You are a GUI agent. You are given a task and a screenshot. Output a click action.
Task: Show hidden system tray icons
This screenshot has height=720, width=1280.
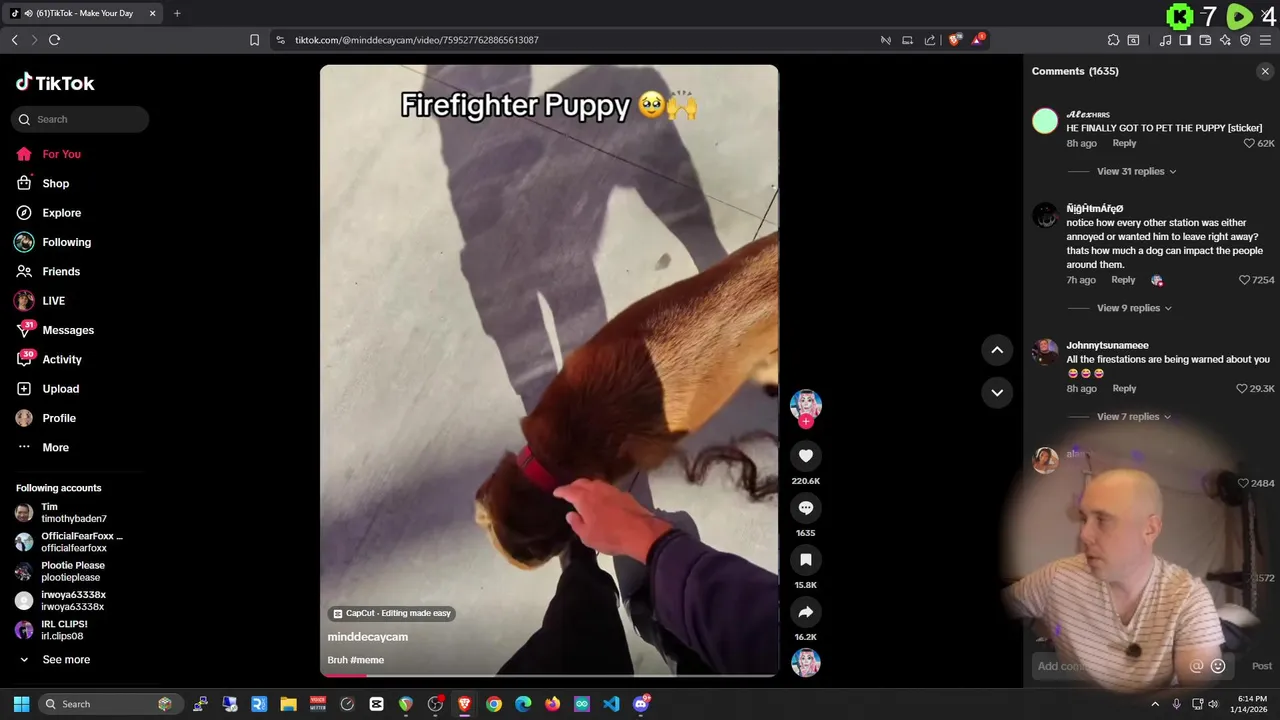pyautogui.click(x=1155, y=704)
